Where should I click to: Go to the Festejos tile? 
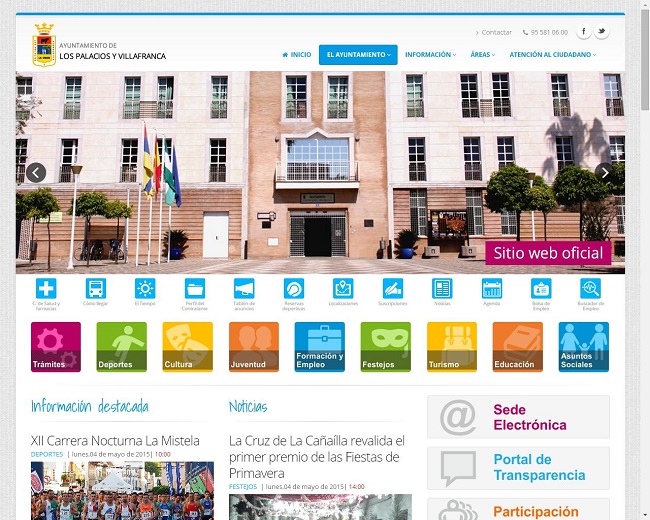pyautogui.click(x=386, y=347)
